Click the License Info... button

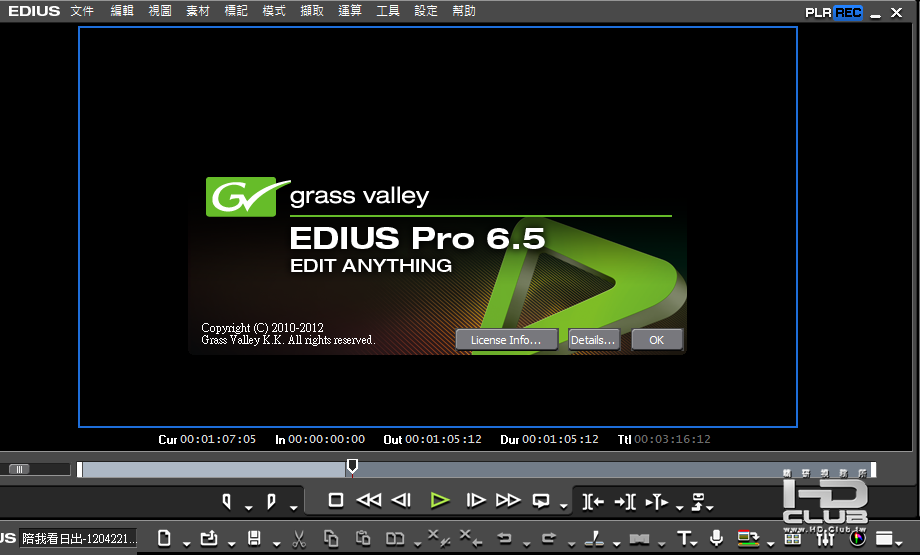tap(506, 340)
